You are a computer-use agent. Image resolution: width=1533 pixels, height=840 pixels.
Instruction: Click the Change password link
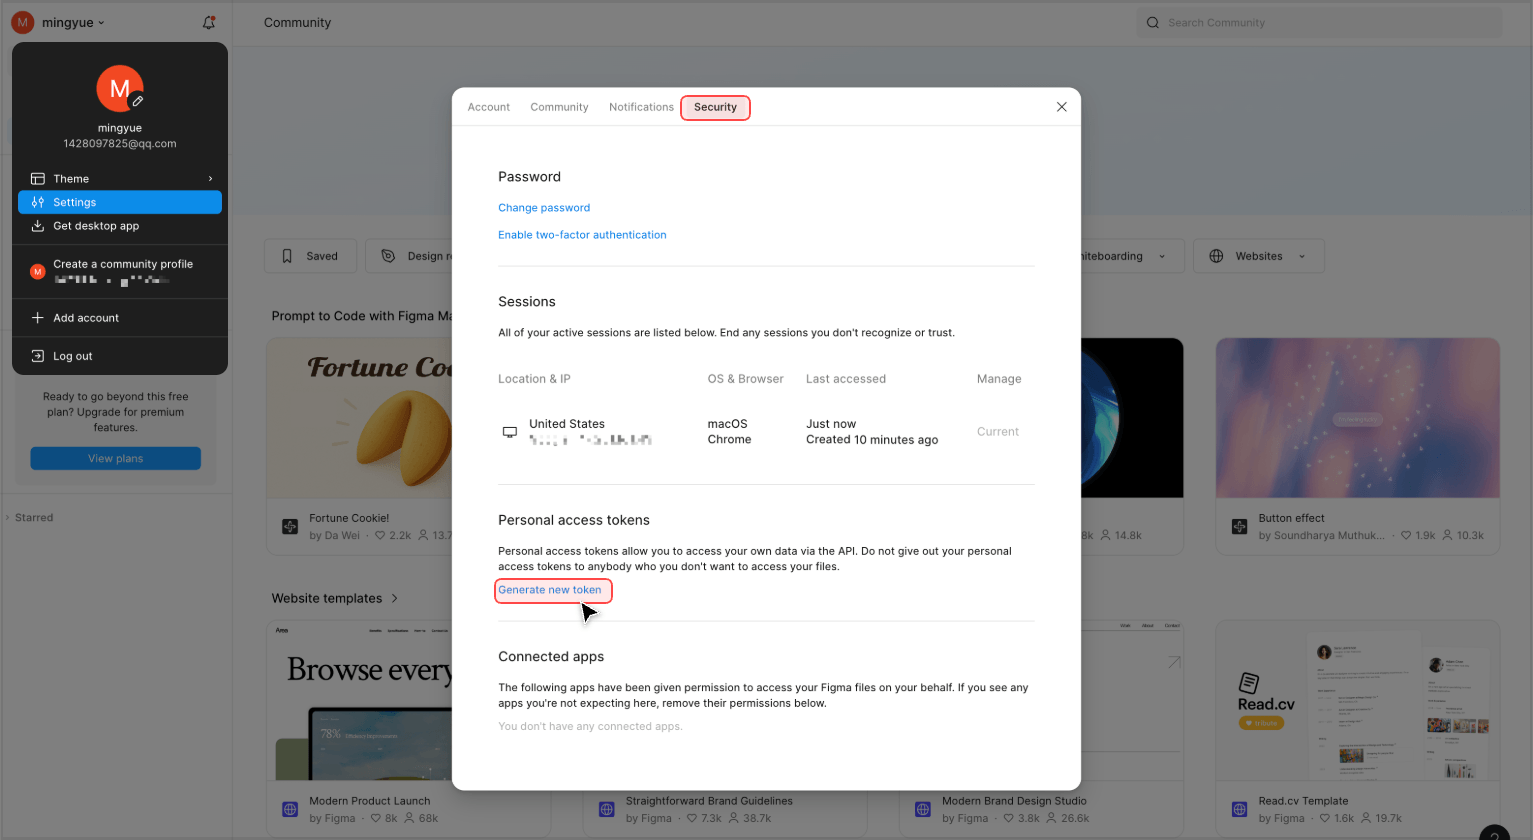pyautogui.click(x=544, y=208)
